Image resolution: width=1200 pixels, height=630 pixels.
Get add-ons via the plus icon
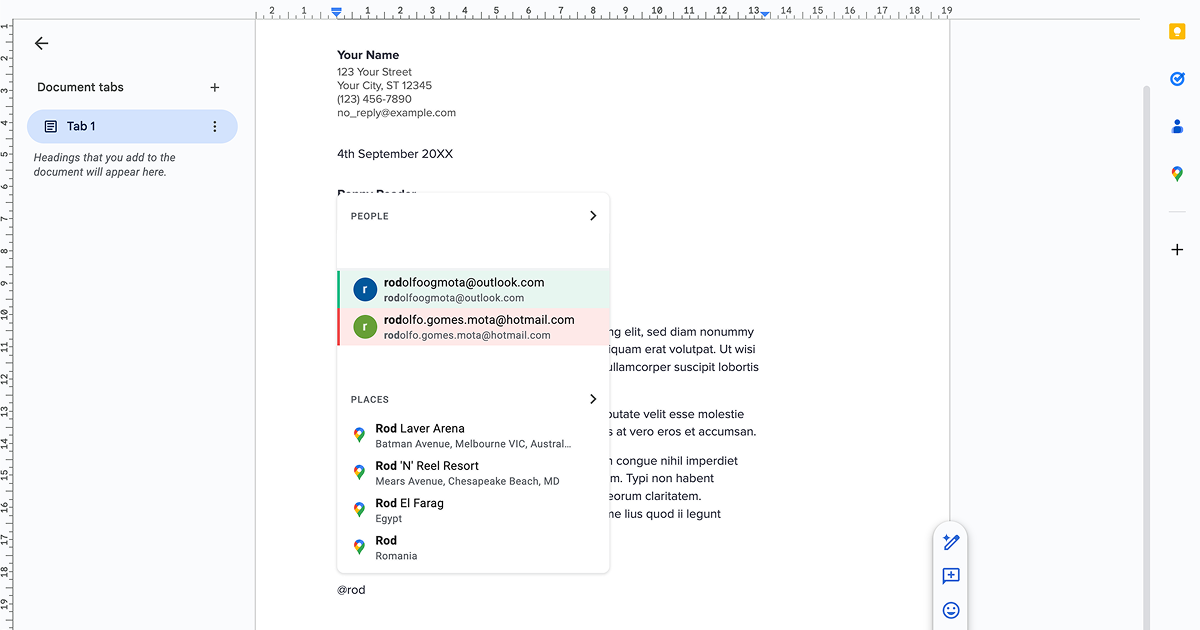click(x=1176, y=249)
